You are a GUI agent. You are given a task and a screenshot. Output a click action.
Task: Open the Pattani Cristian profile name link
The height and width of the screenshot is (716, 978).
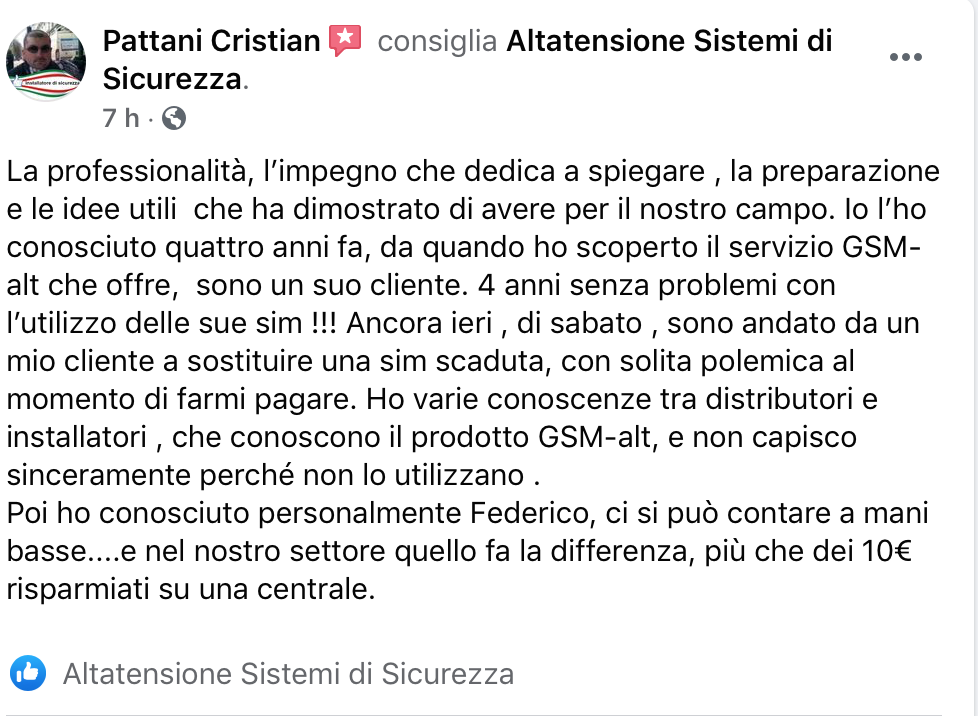(211, 41)
